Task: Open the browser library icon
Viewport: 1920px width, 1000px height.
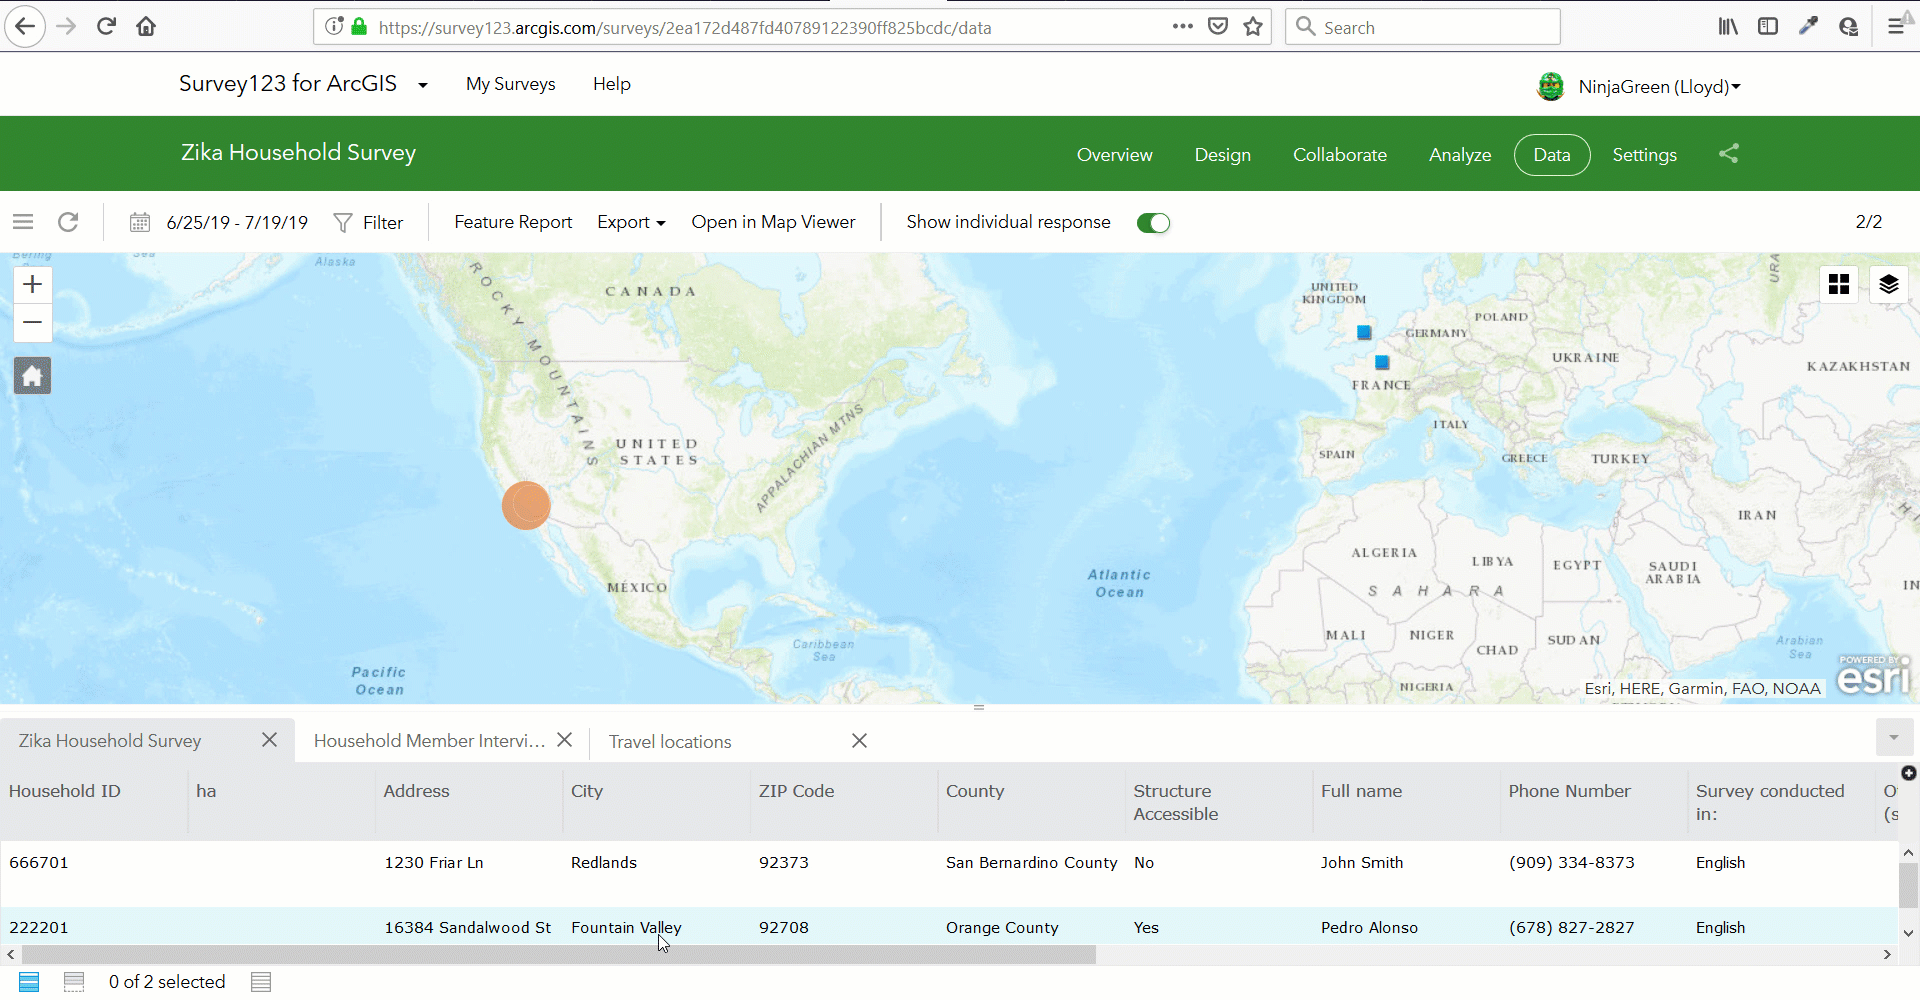Action: pos(1728,27)
